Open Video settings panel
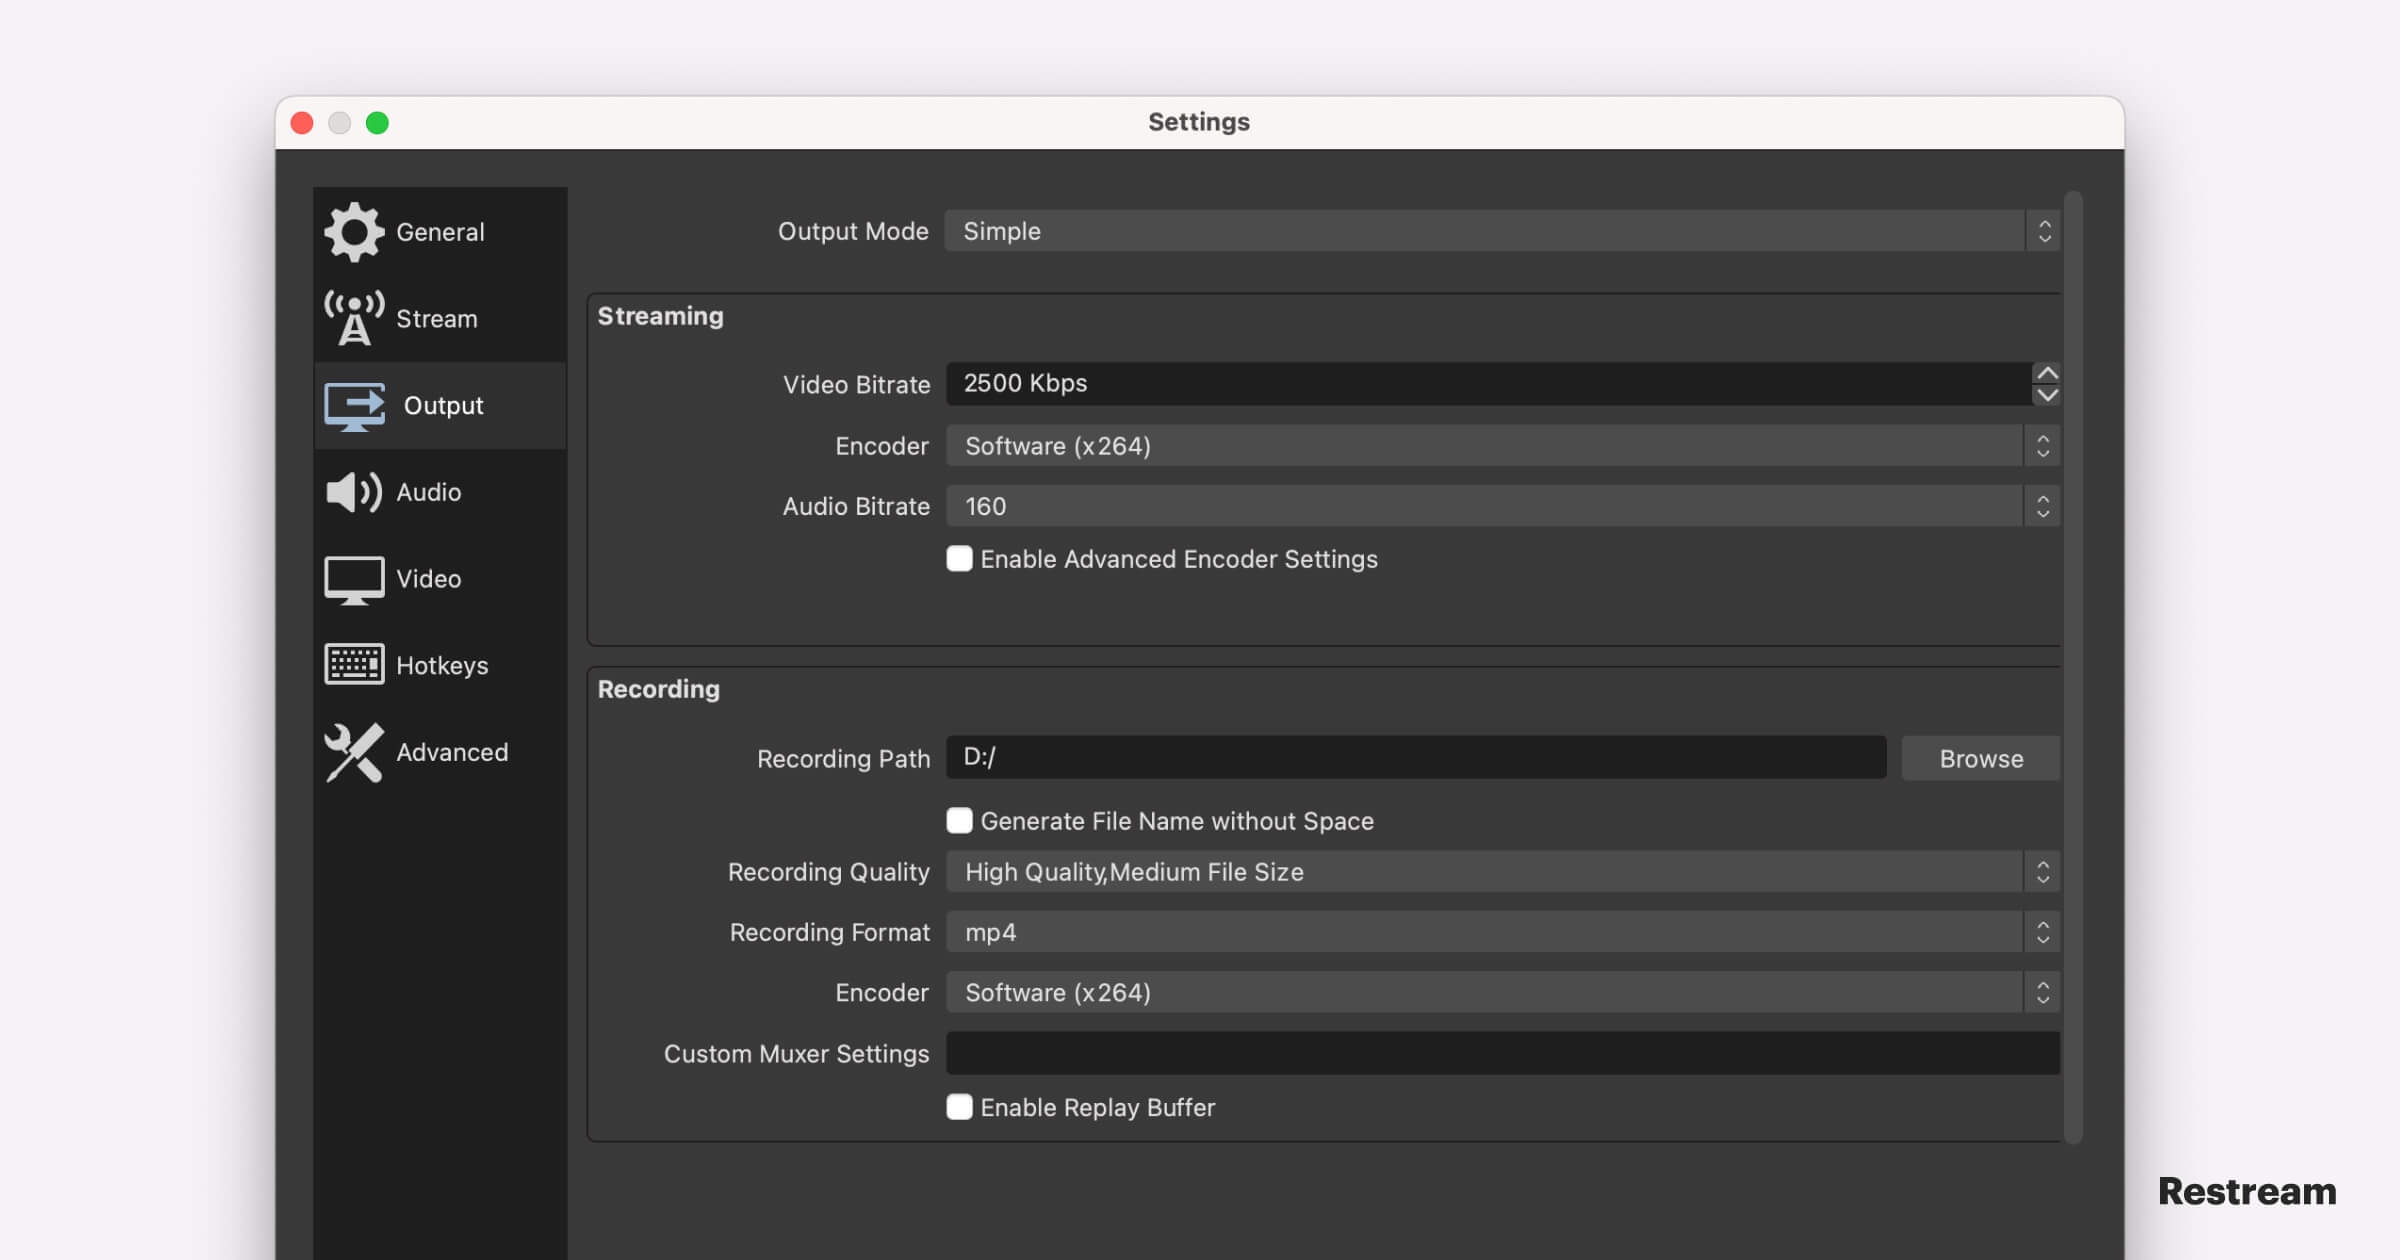The image size is (2400, 1260). coord(429,579)
